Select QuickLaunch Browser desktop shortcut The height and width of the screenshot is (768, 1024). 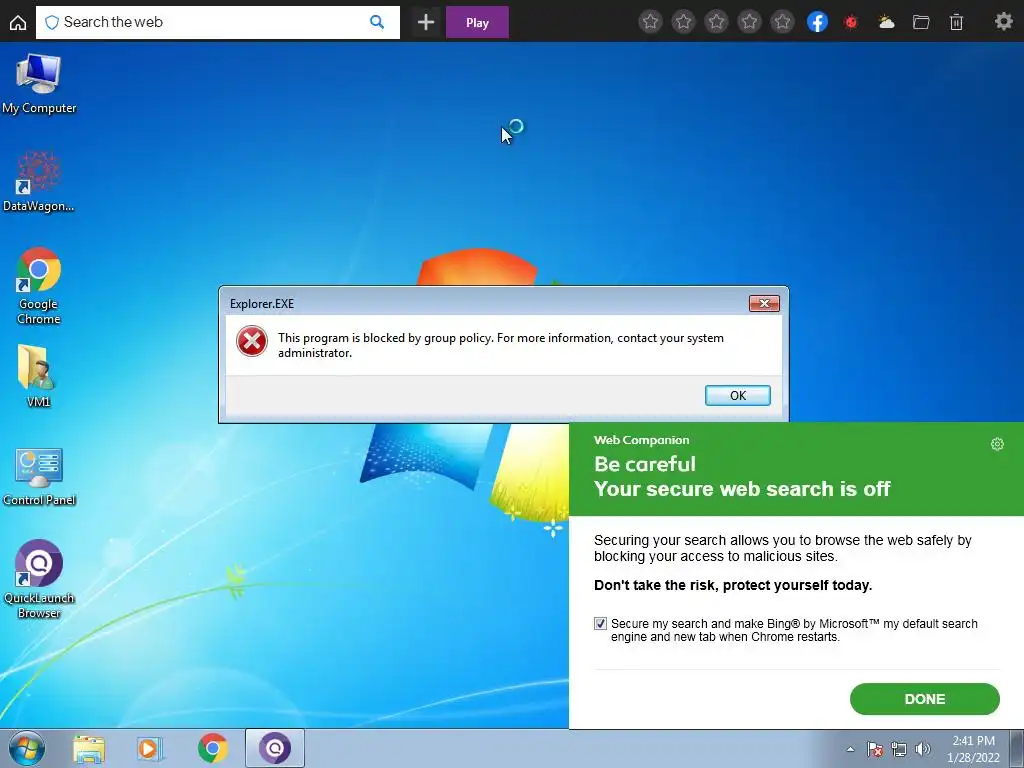39,579
